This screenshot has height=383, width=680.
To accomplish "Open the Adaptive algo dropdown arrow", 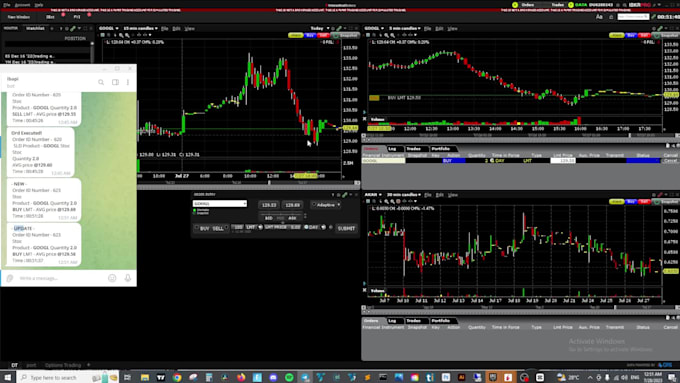I will [339, 205].
